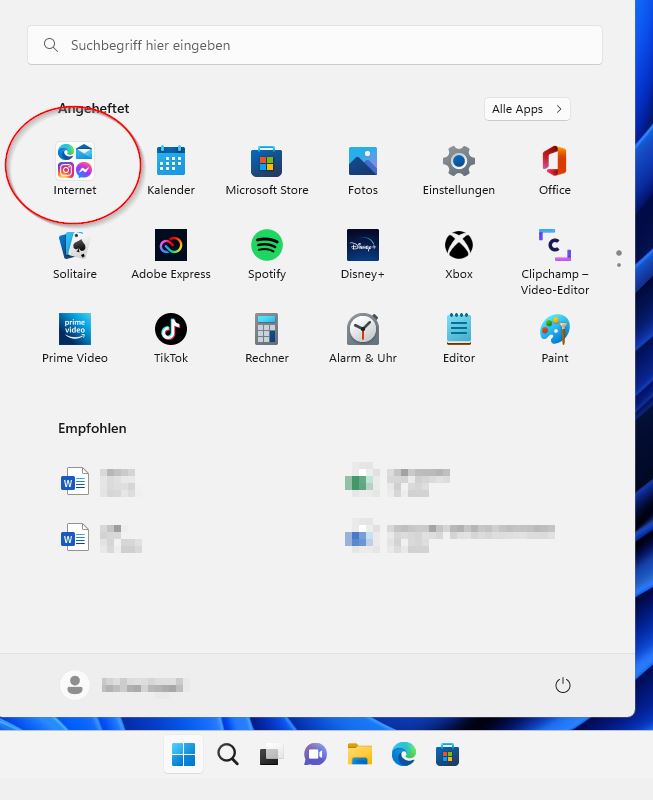The width and height of the screenshot is (653, 800).
Task: Open the Rechner calculator app
Action: (x=267, y=338)
